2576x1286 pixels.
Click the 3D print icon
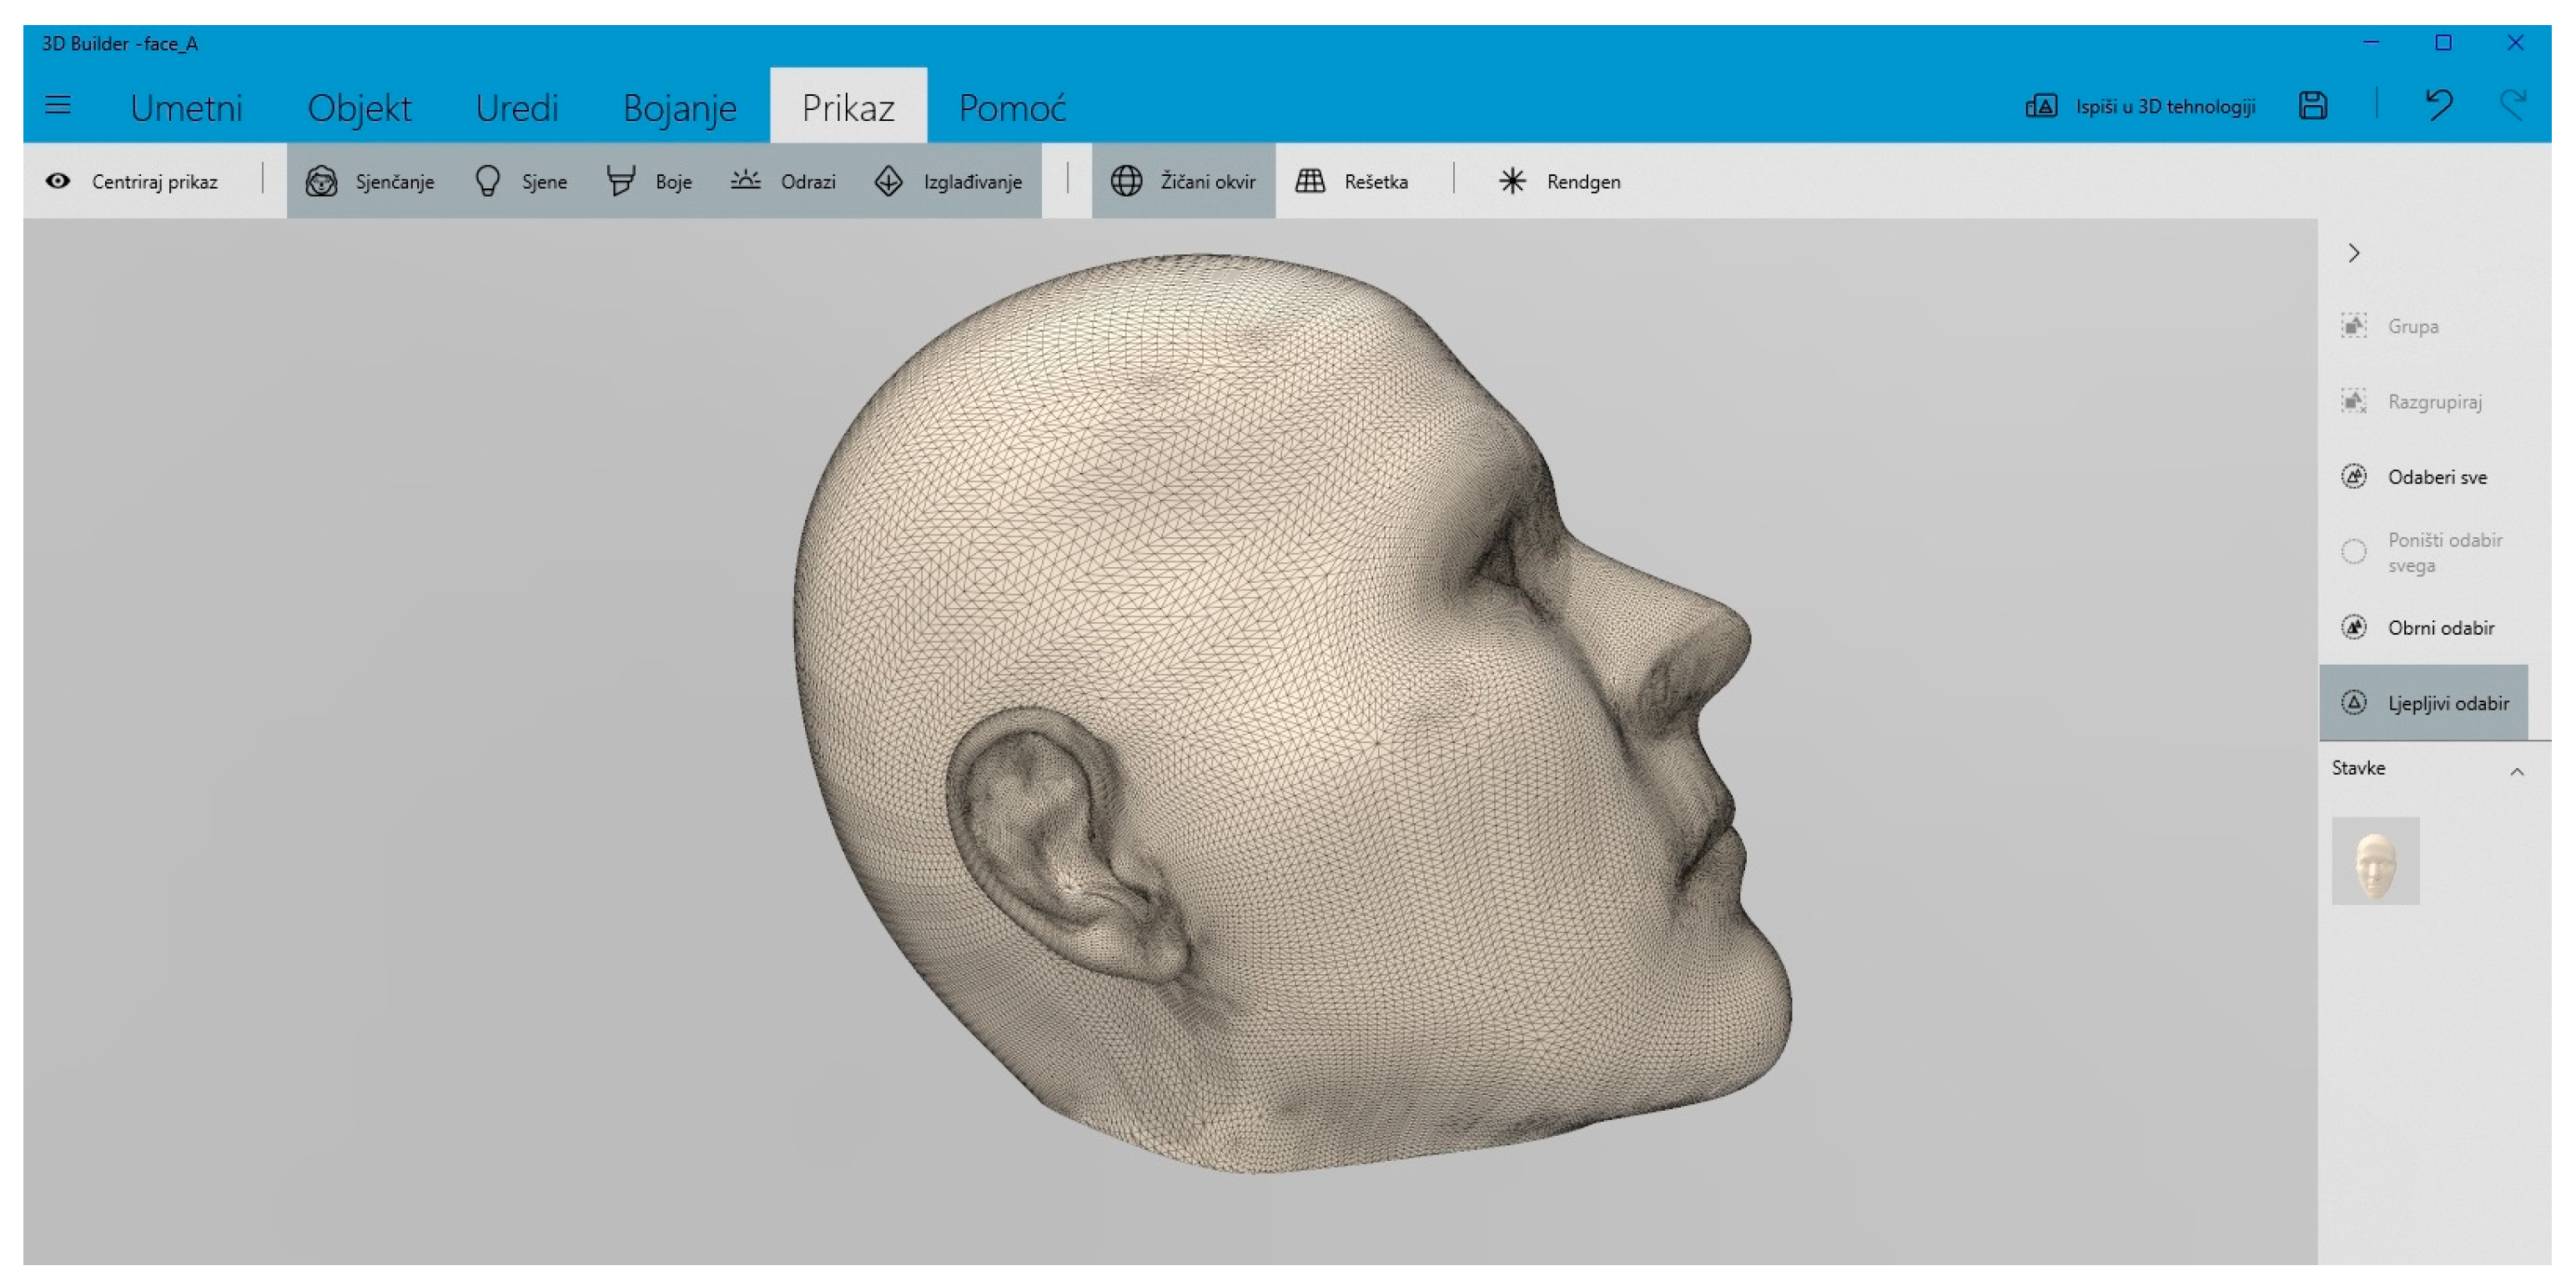[2041, 106]
